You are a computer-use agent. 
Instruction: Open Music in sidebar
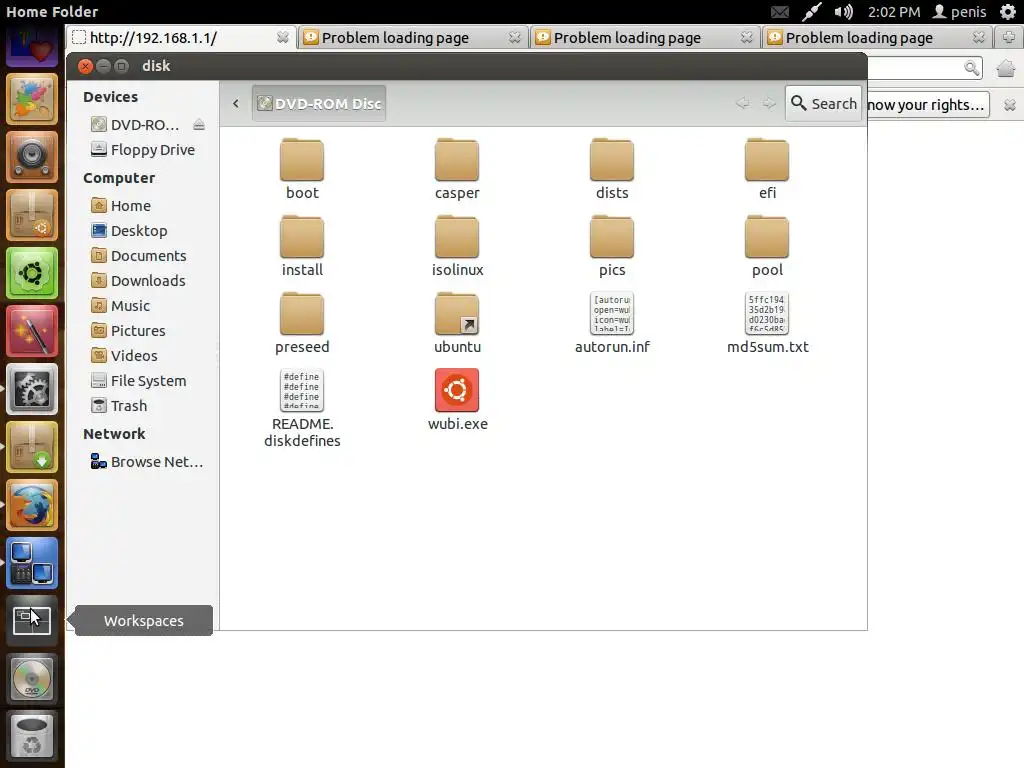point(121,306)
